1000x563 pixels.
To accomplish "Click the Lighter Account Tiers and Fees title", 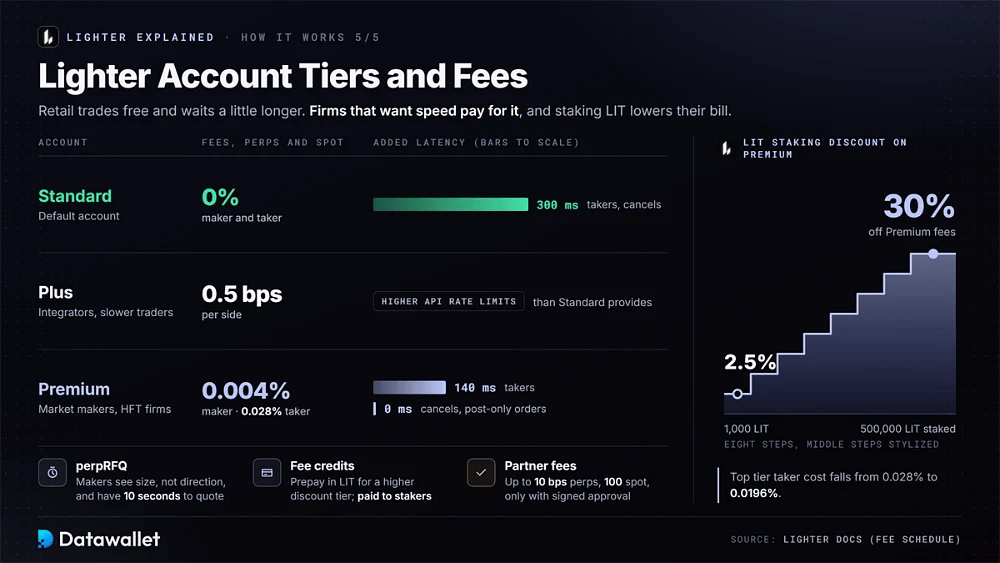I will (283, 76).
